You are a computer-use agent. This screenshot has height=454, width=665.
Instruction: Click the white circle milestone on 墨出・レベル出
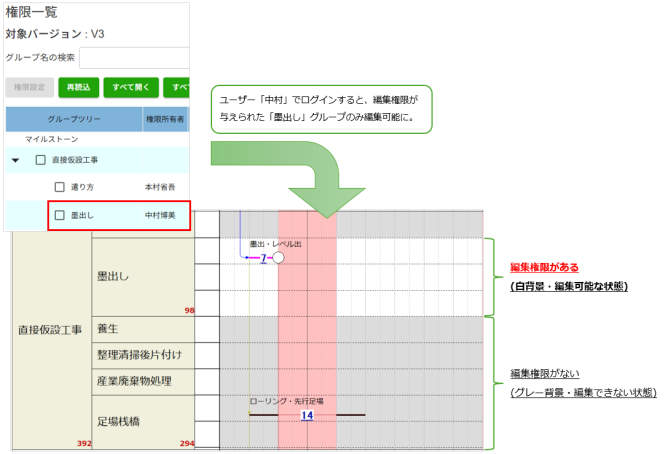click(x=278, y=258)
